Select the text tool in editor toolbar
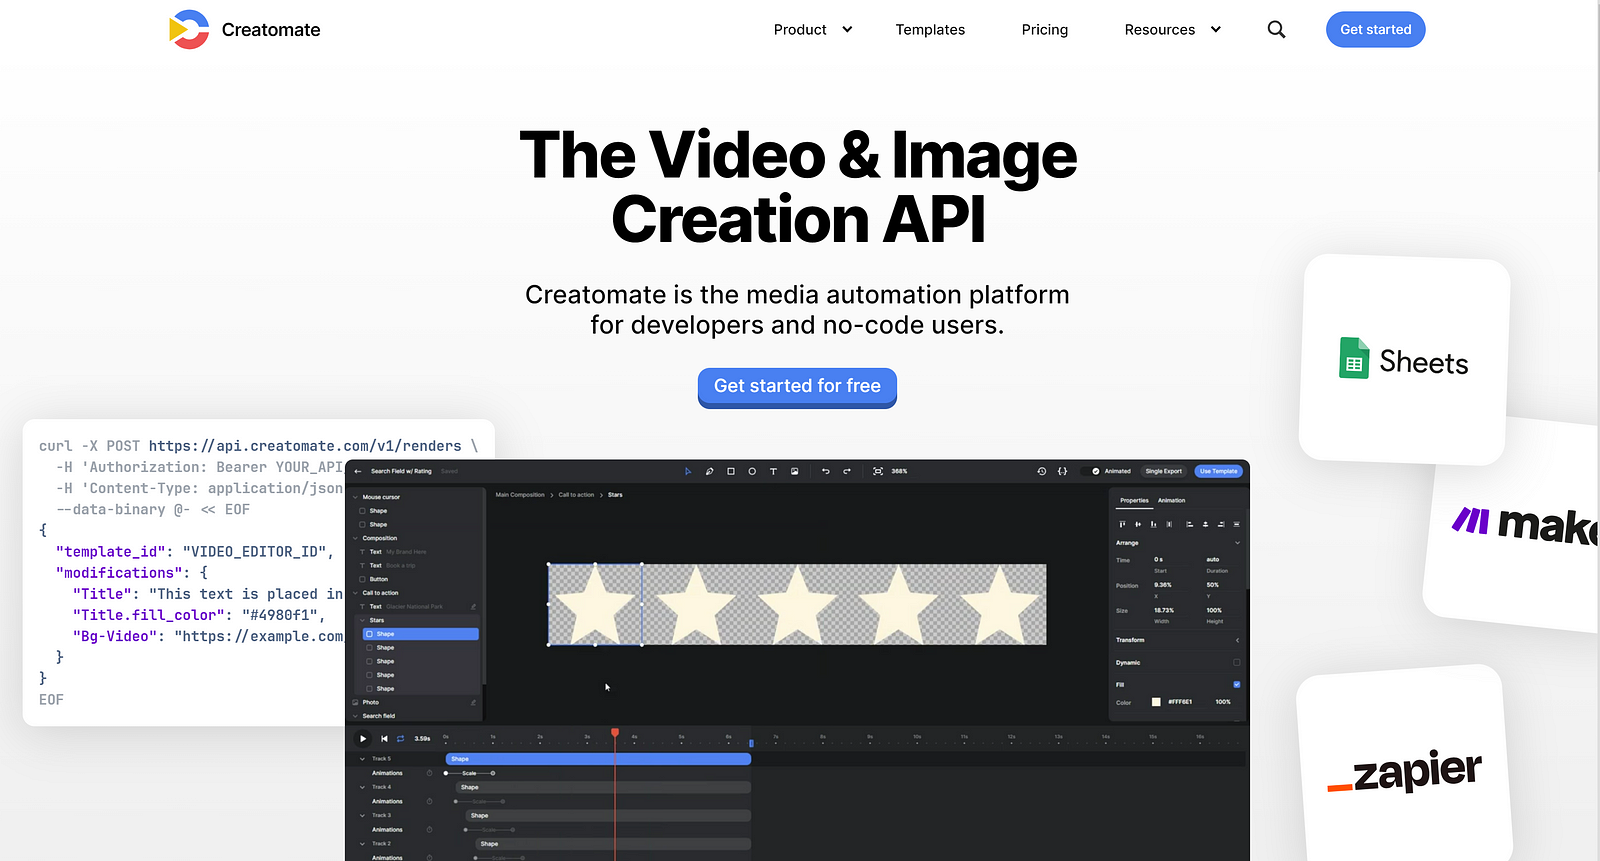Image resolution: width=1600 pixels, height=861 pixels. (x=773, y=471)
